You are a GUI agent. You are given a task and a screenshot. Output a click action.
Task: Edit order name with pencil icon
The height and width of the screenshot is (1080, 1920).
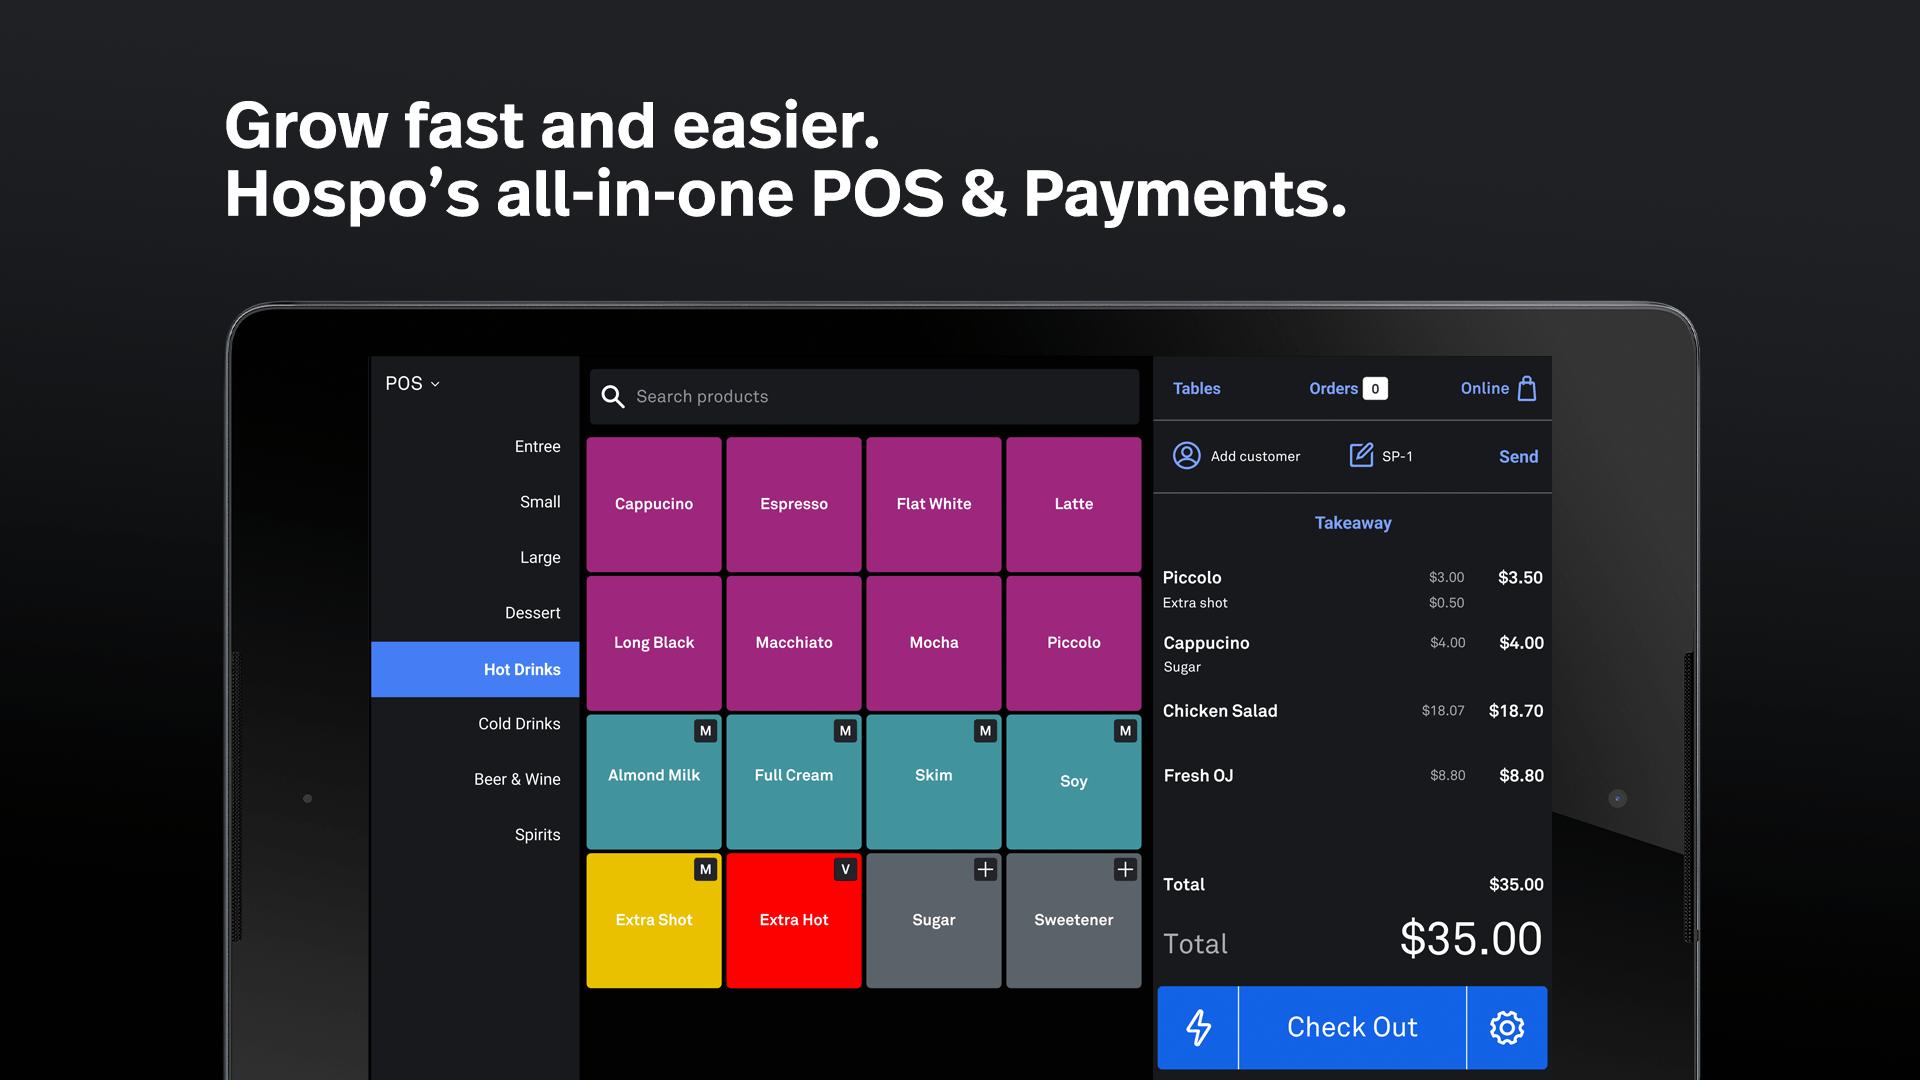1361,456
